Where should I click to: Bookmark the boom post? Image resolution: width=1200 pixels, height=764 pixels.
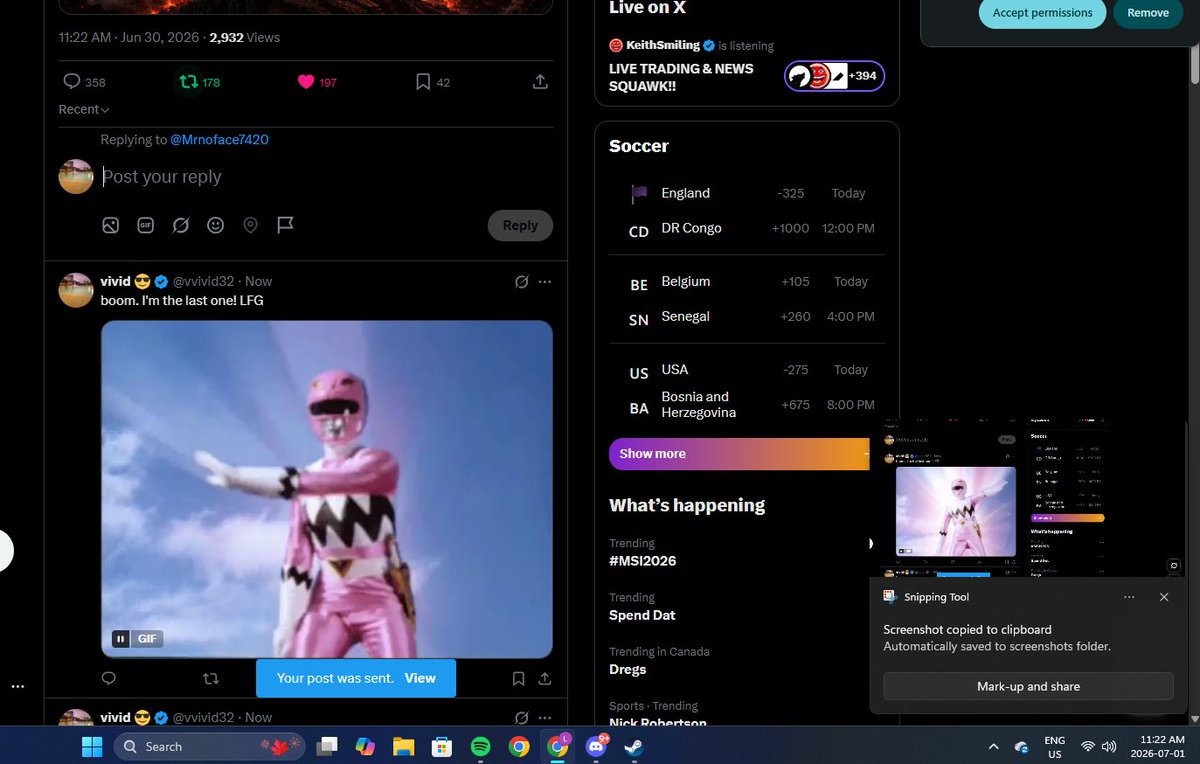pyautogui.click(x=518, y=678)
